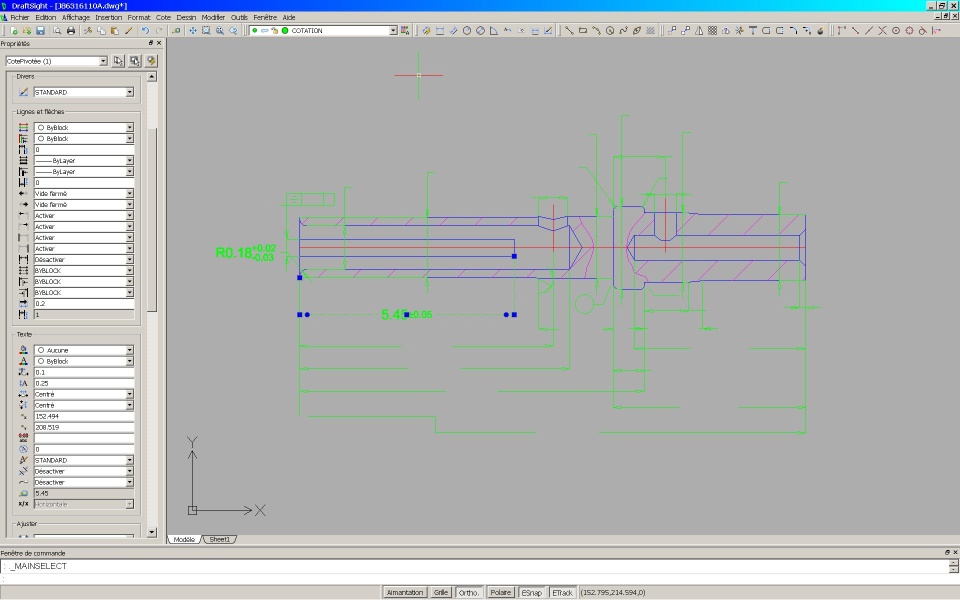960x600 pixels.
Task: Click the Cut scissors icon
Action: tap(88, 30)
